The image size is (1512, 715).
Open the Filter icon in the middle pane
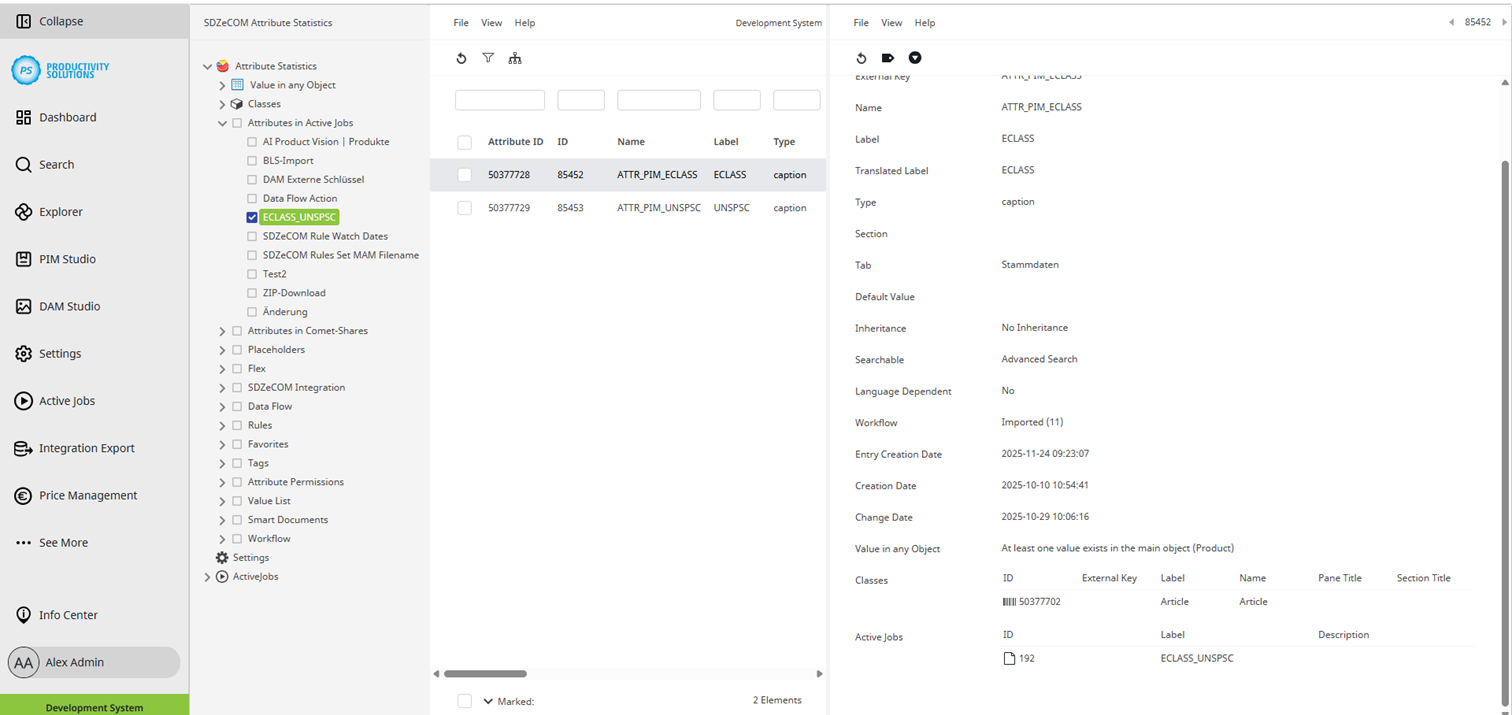pyautogui.click(x=488, y=58)
